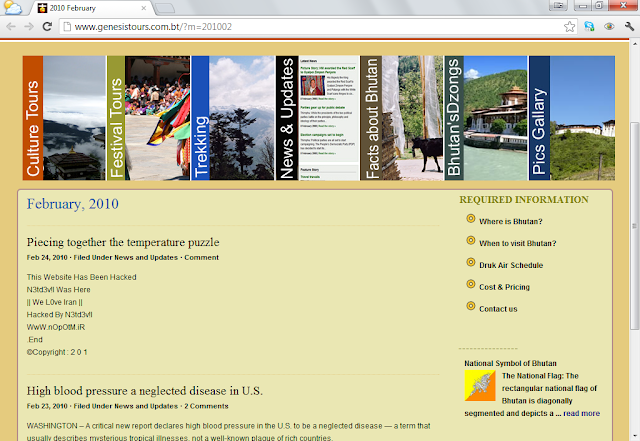This screenshot has height=441, width=640.
Task: Open the Contact us link
Action: [x=498, y=309]
